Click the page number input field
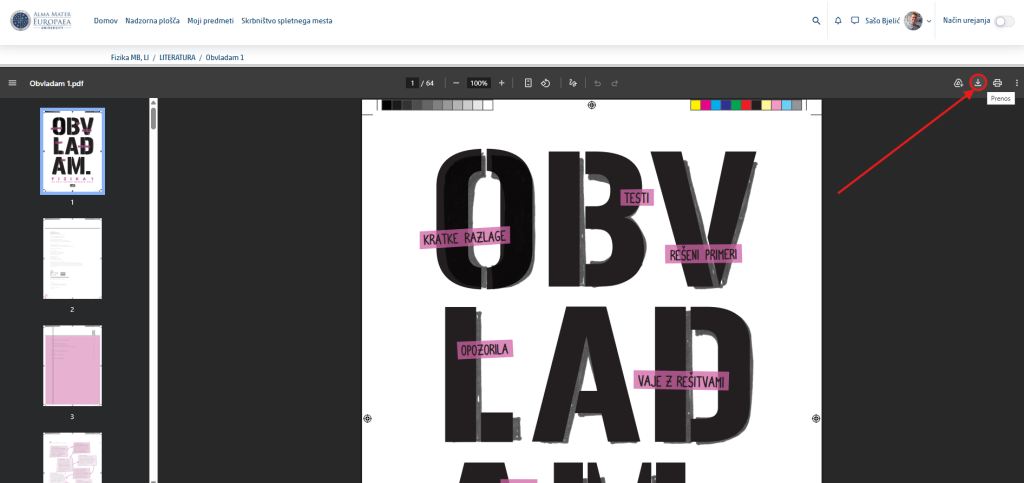The image size is (1024, 483). pos(412,83)
